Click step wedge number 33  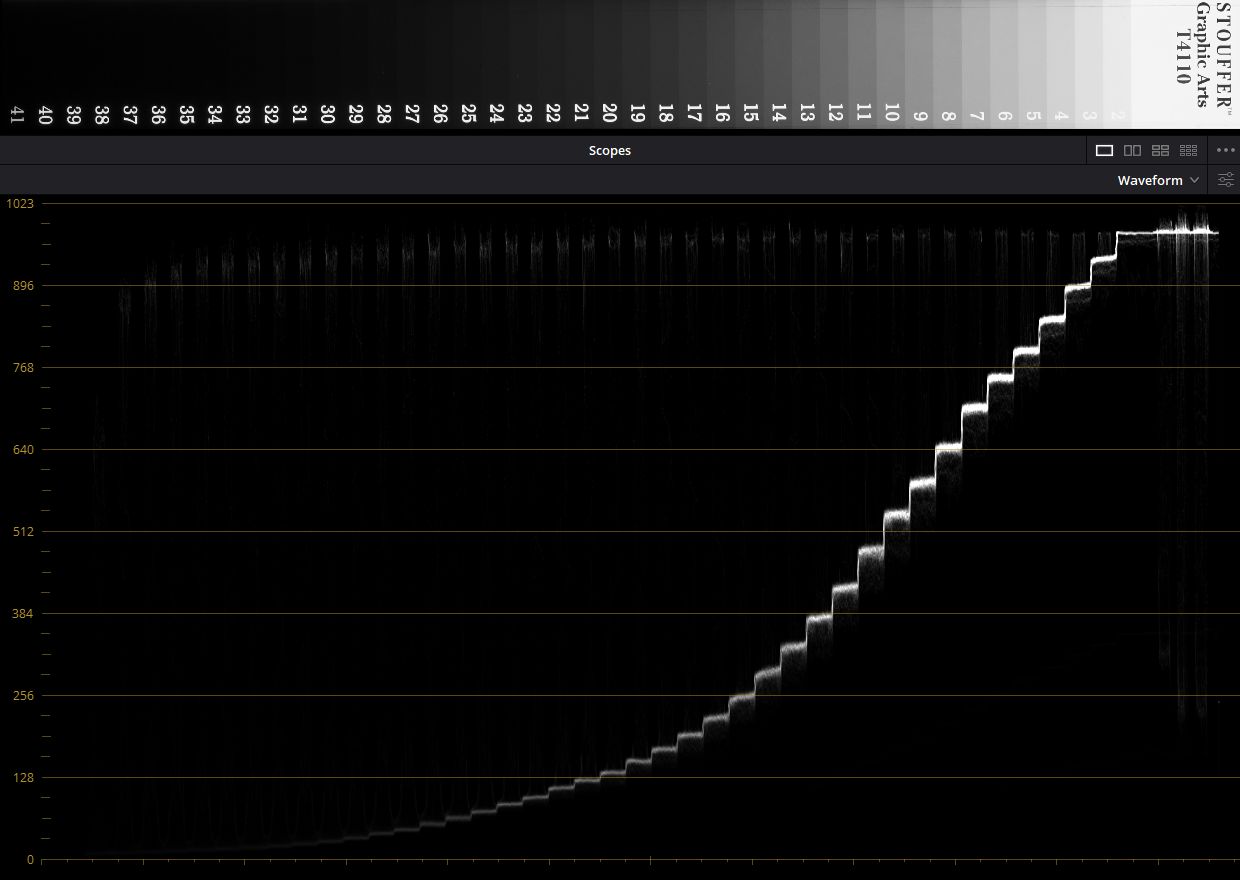pos(242,114)
